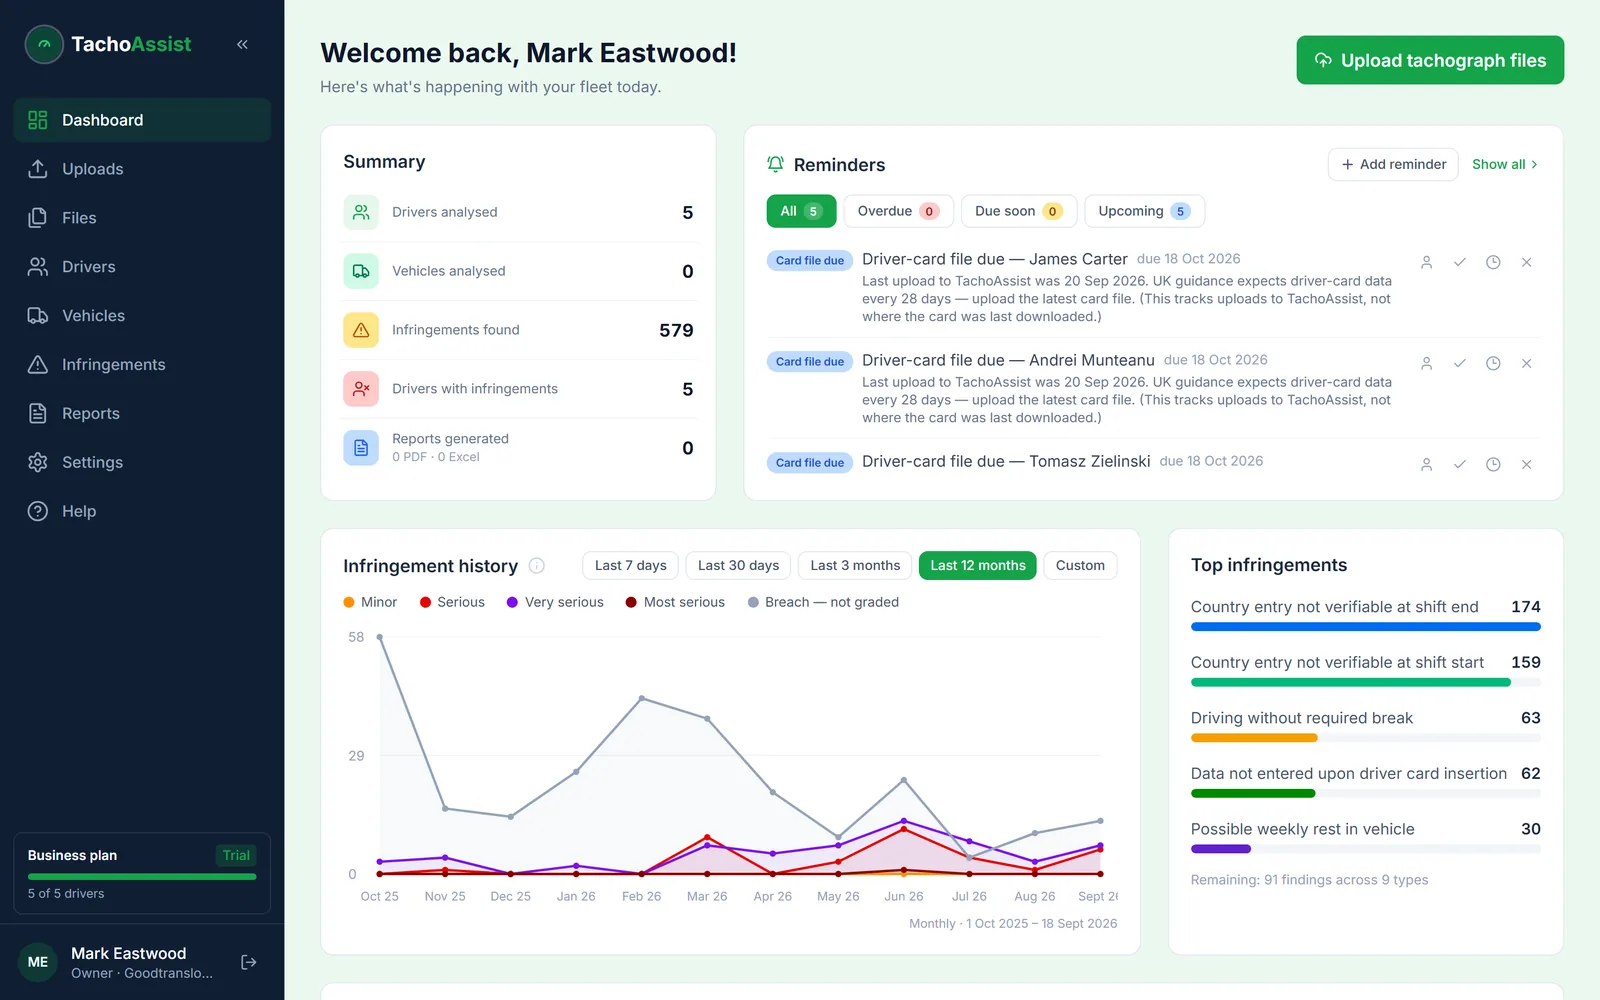Dismiss the Tomasz Zielinski reminder
Screen dimensions: 1600x1000
pyautogui.click(x=1527, y=464)
